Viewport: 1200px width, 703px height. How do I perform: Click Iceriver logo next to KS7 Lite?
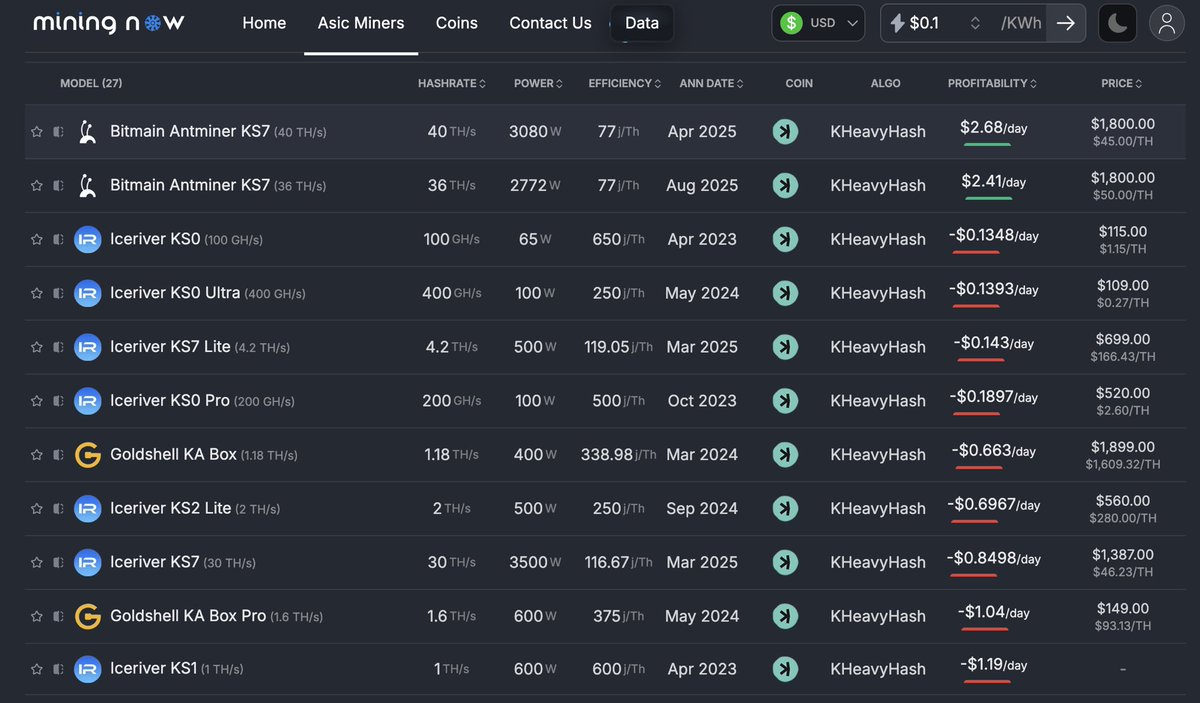coord(88,347)
